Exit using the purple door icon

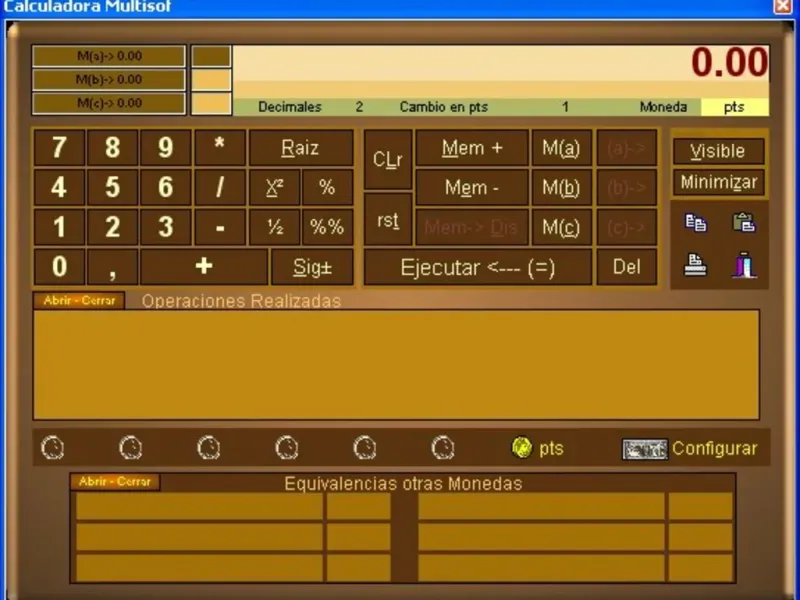[744, 265]
